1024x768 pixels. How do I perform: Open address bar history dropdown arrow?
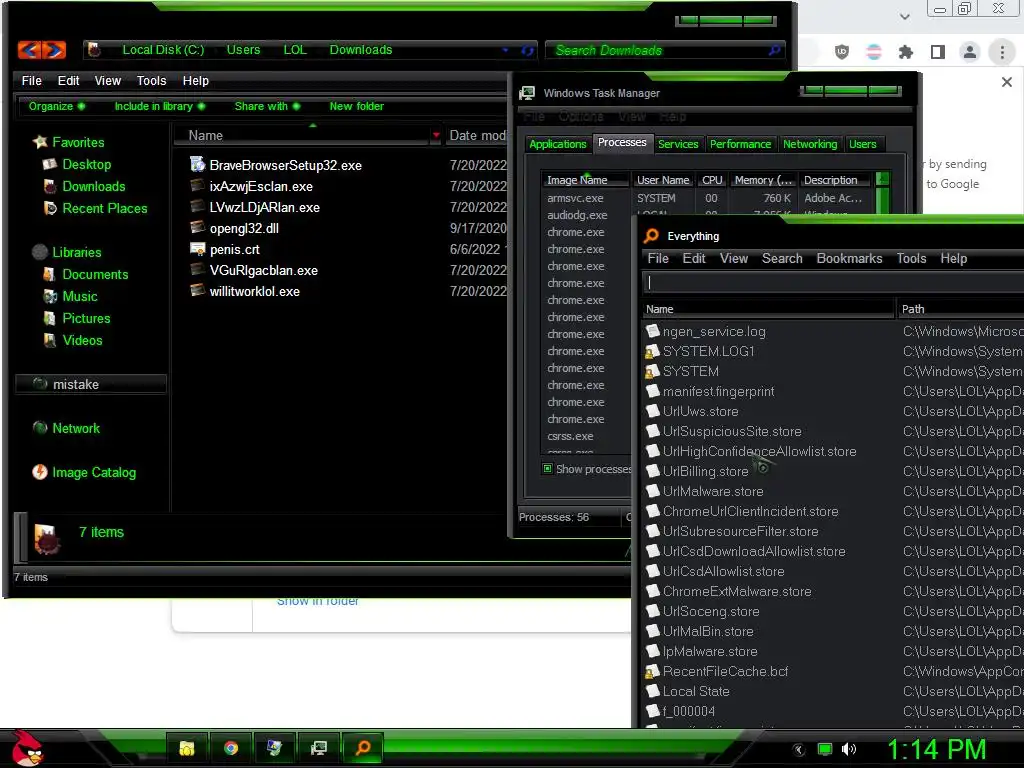point(505,50)
